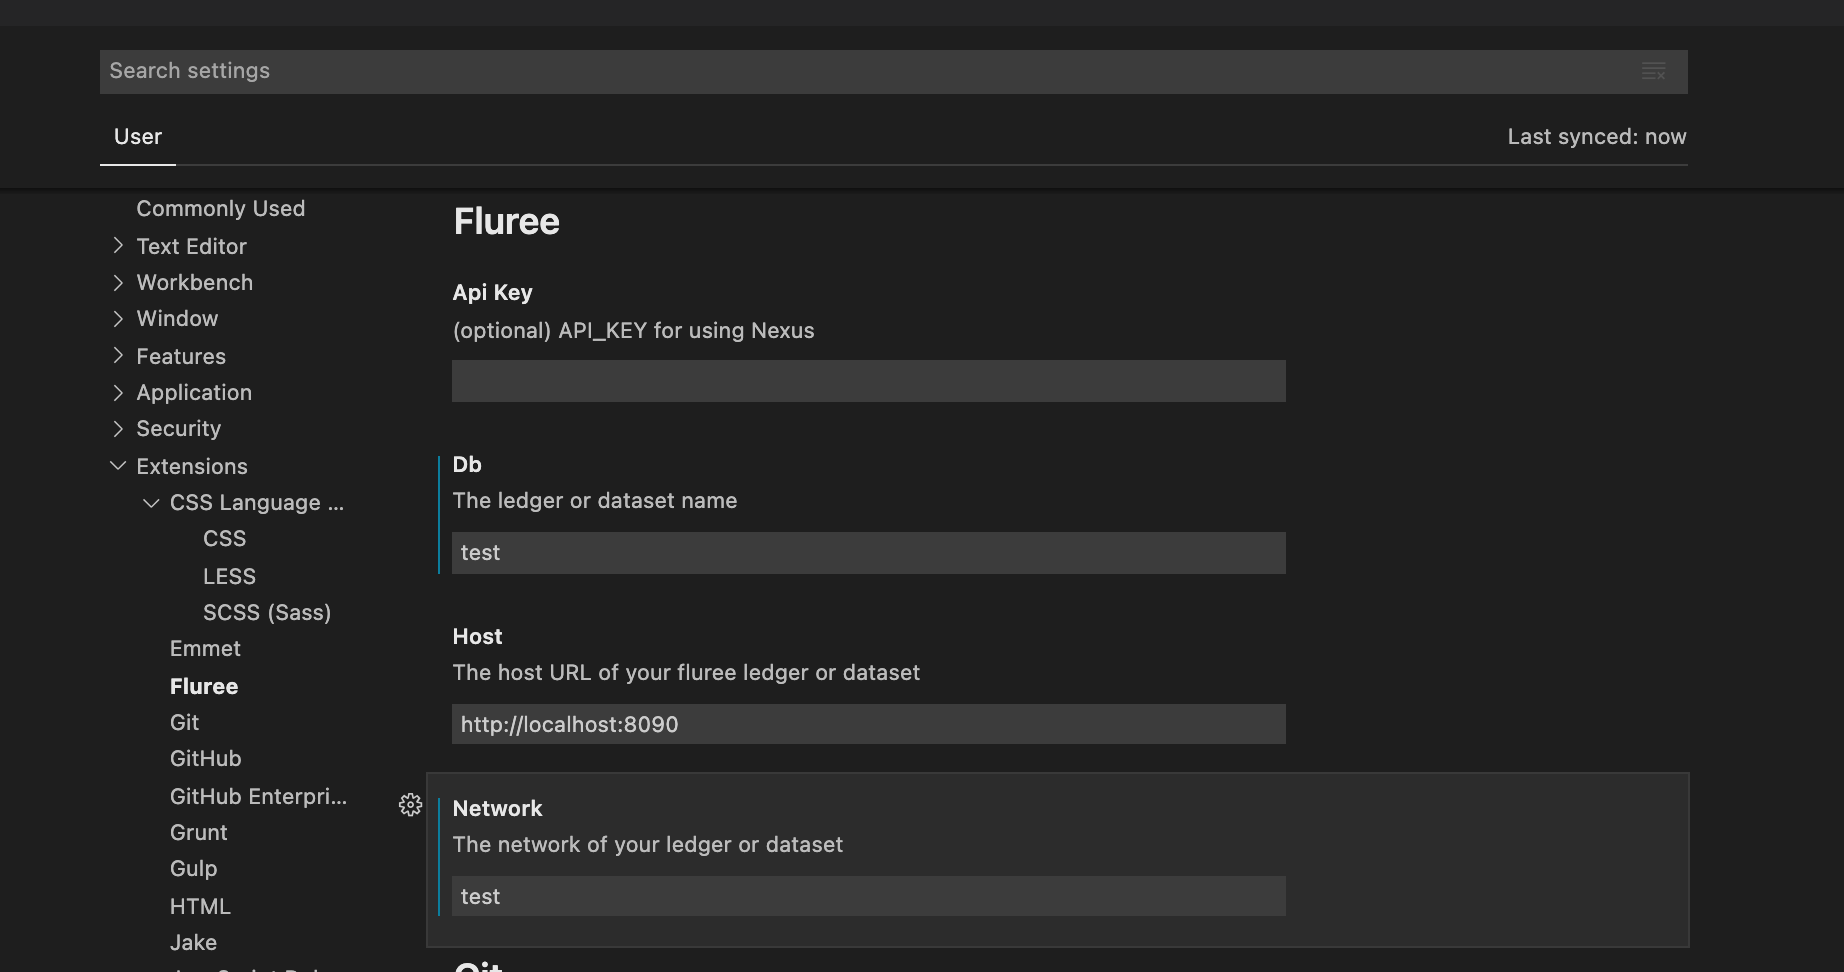The height and width of the screenshot is (972, 1844).
Task: Select Fluree in the extensions list
Action: (204, 686)
